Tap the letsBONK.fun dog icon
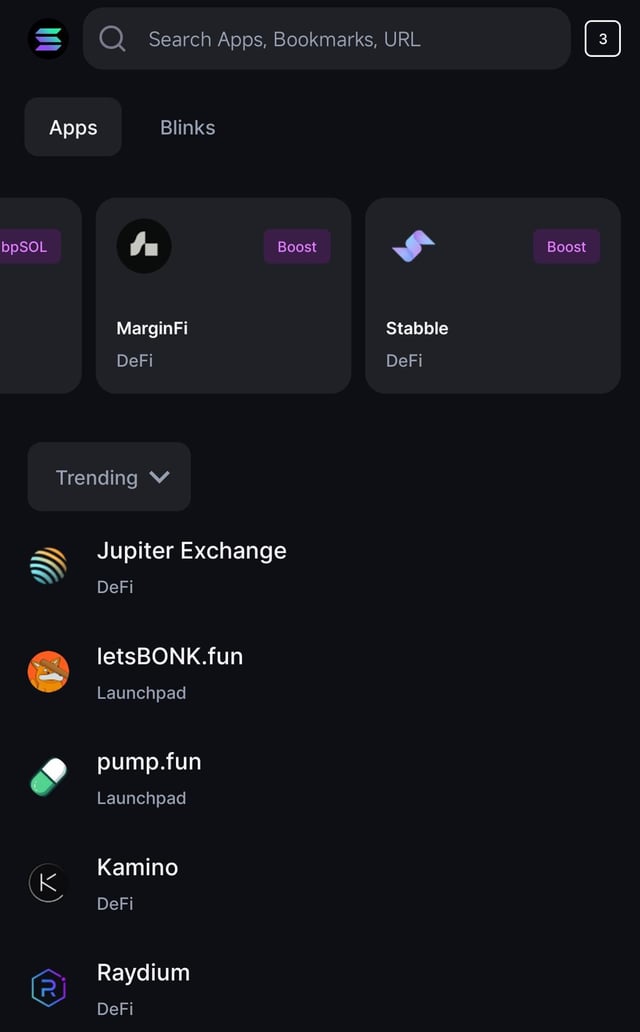The image size is (640, 1032). [x=48, y=672]
